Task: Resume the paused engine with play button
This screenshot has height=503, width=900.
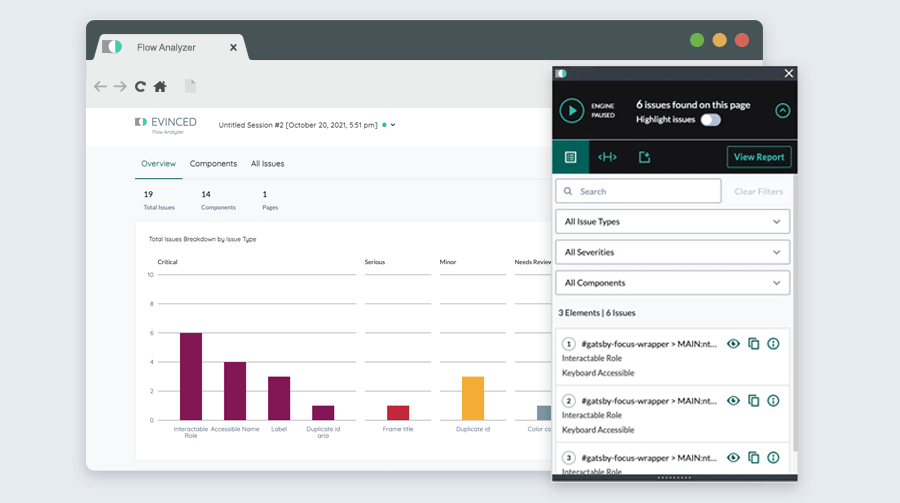Action: coord(572,111)
